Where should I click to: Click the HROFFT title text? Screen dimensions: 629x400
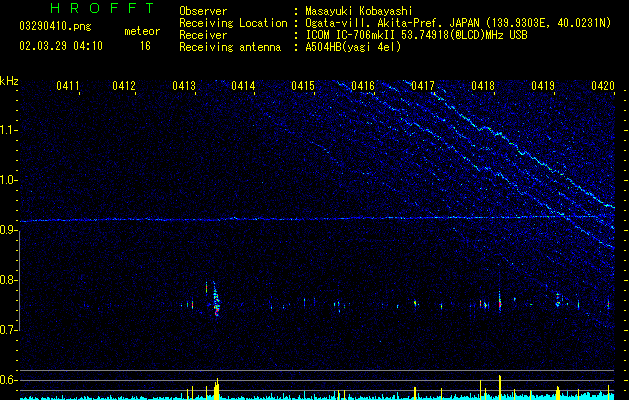click(x=103, y=8)
